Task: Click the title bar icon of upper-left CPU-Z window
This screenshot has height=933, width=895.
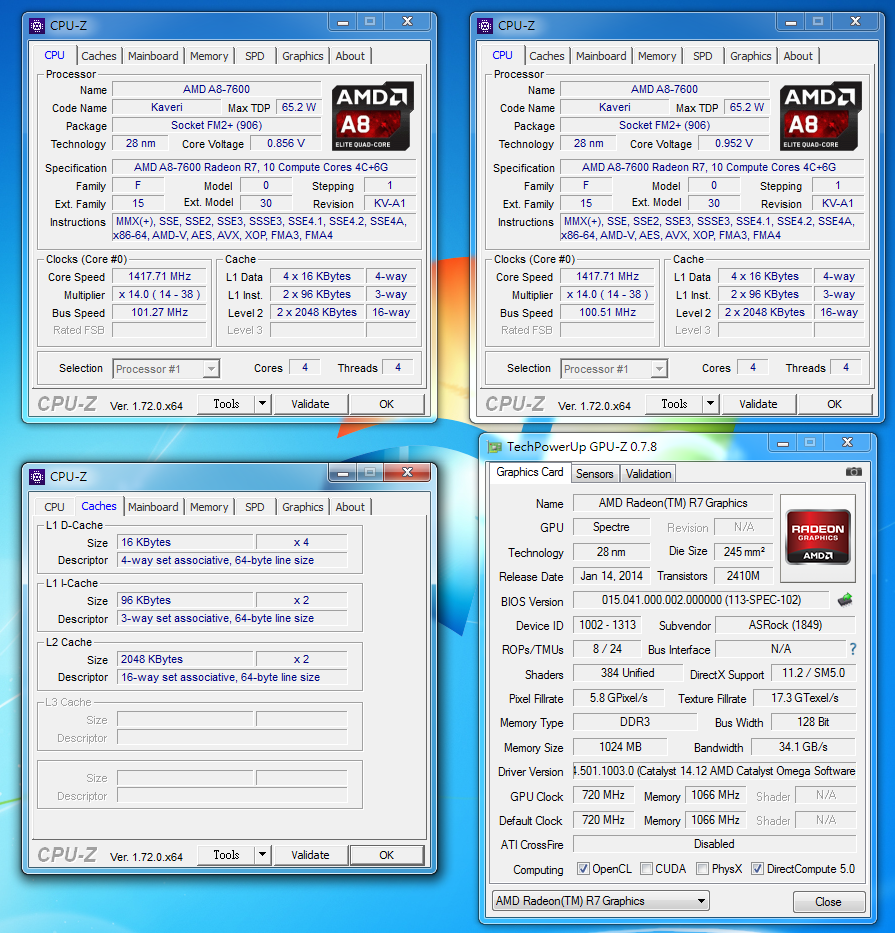Action: point(37,26)
